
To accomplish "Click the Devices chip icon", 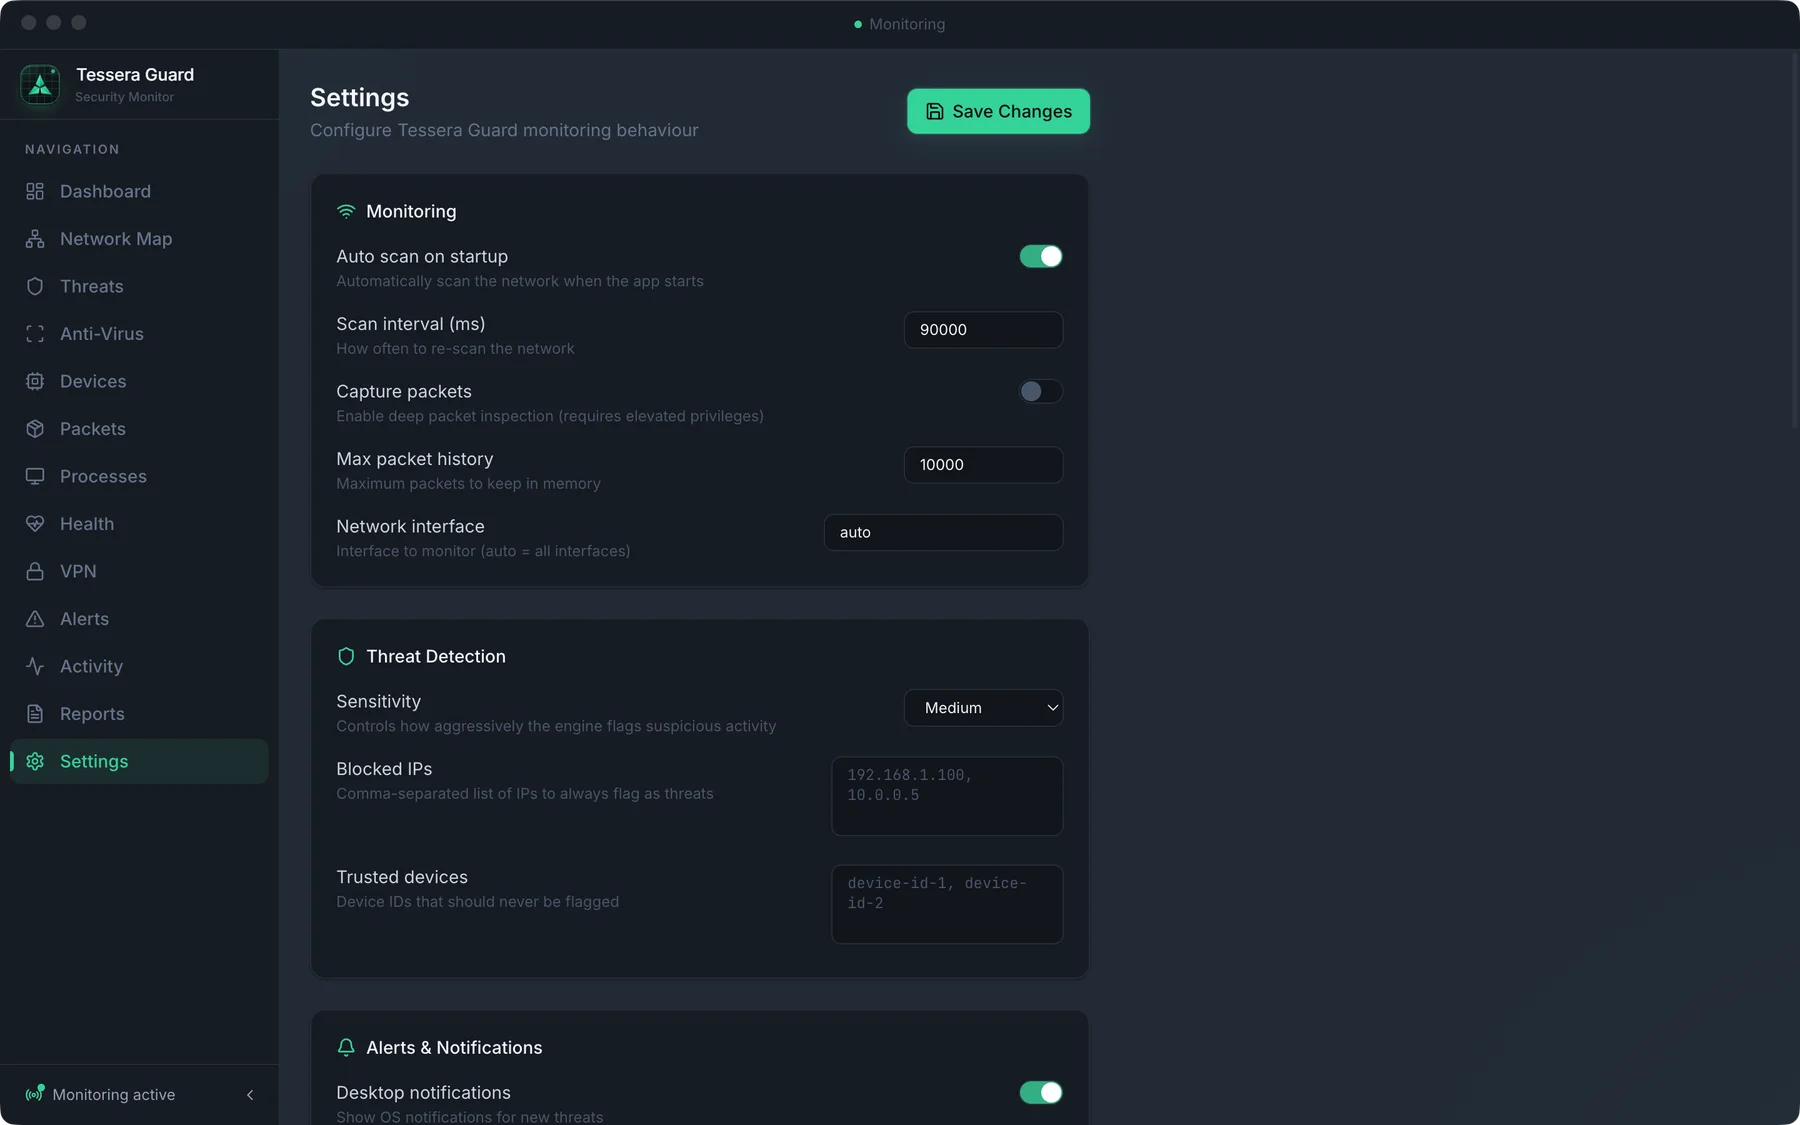I will tap(35, 381).
